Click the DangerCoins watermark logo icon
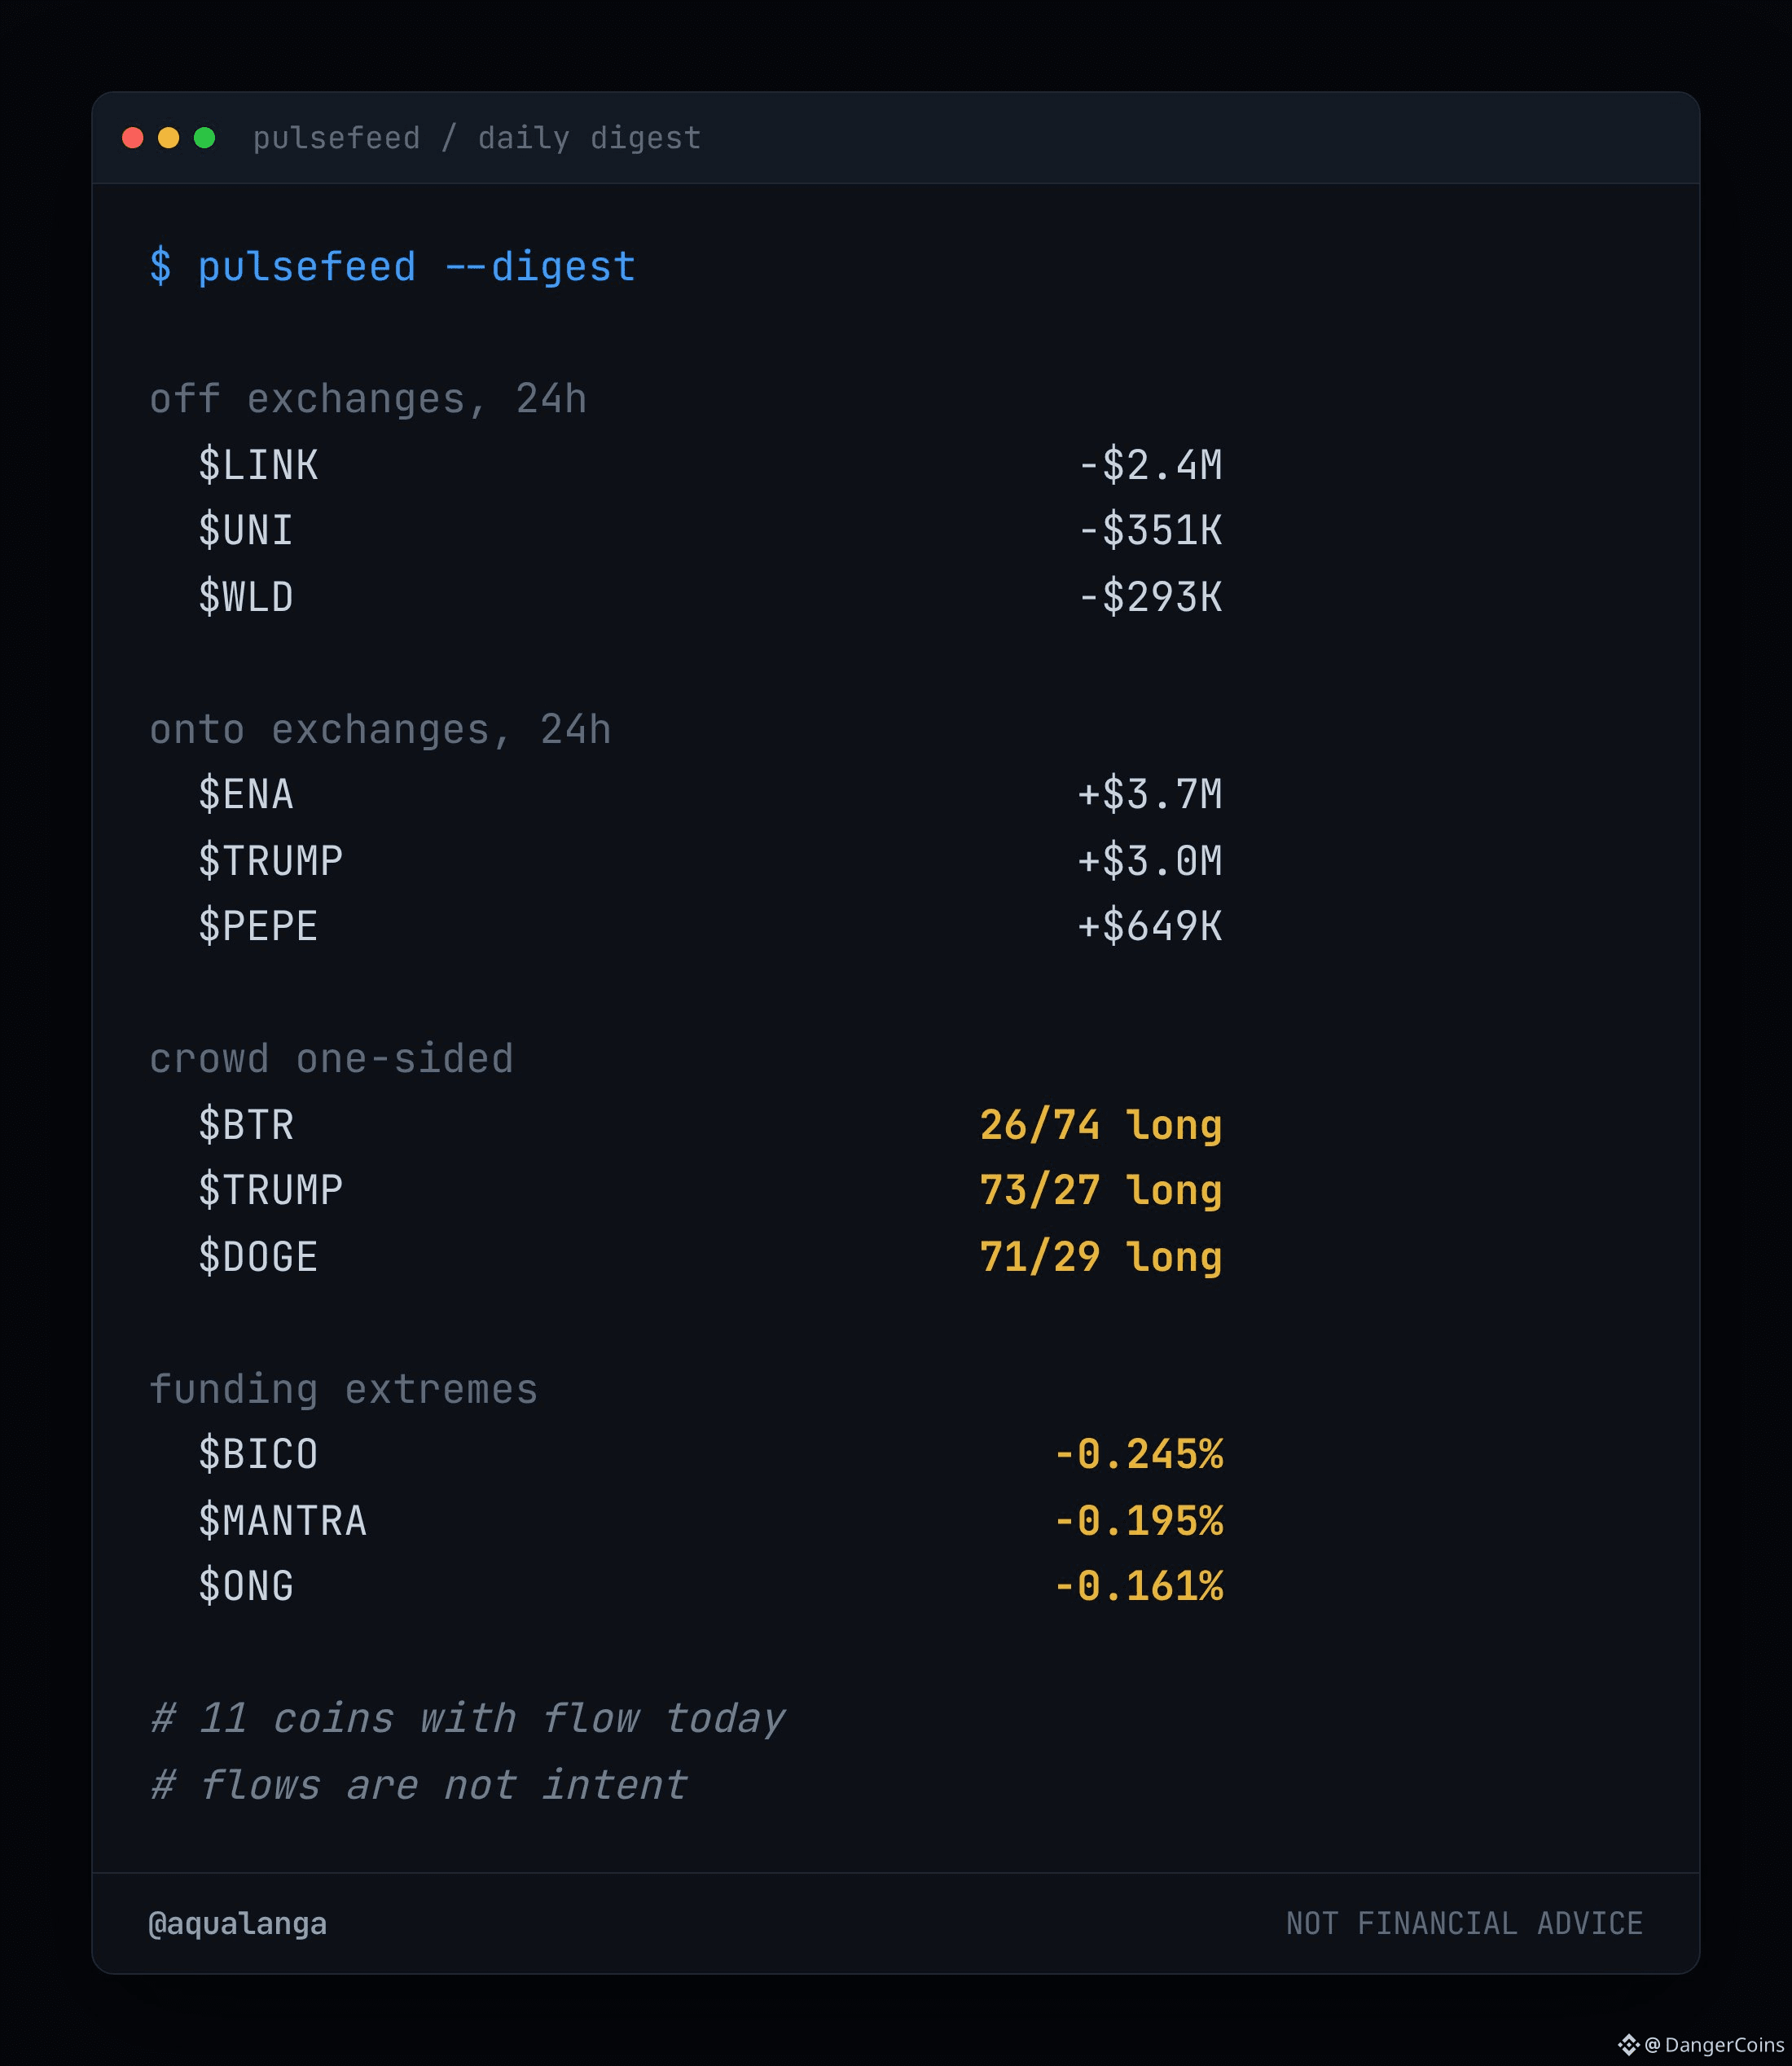Viewport: 1792px width, 2066px height. coord(1628,2044)
